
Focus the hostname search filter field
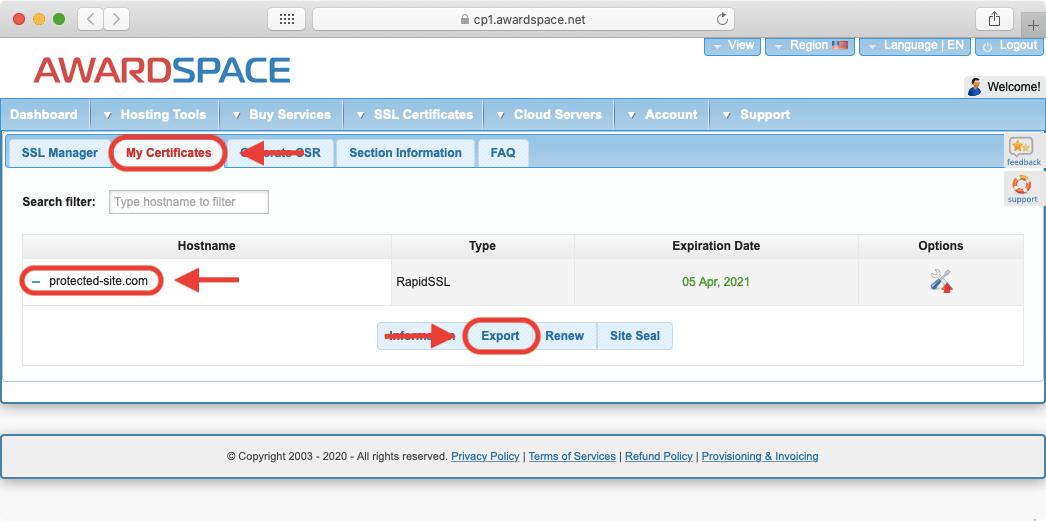pyautogui.click(x=188, y=202)
